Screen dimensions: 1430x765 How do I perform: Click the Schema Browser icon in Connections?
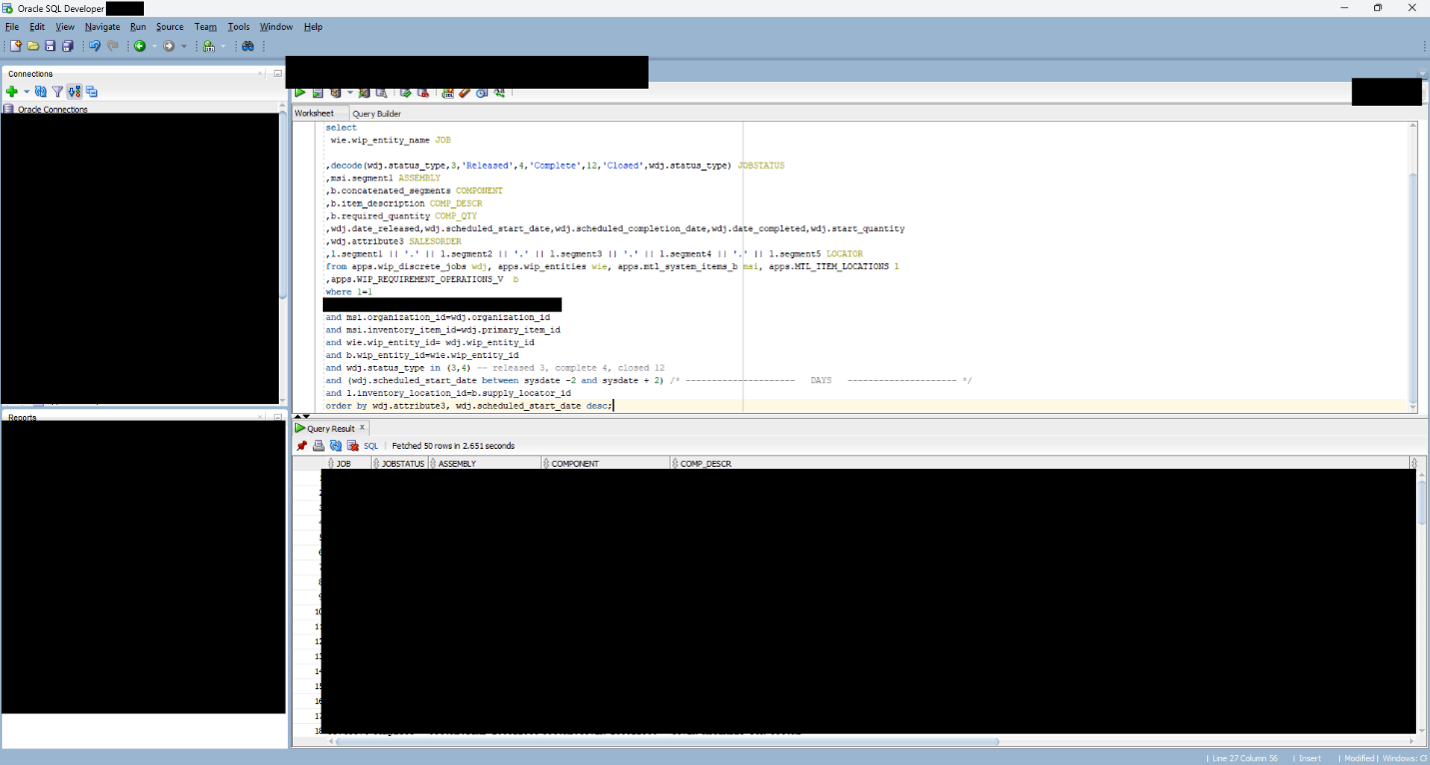click(75, 91)
